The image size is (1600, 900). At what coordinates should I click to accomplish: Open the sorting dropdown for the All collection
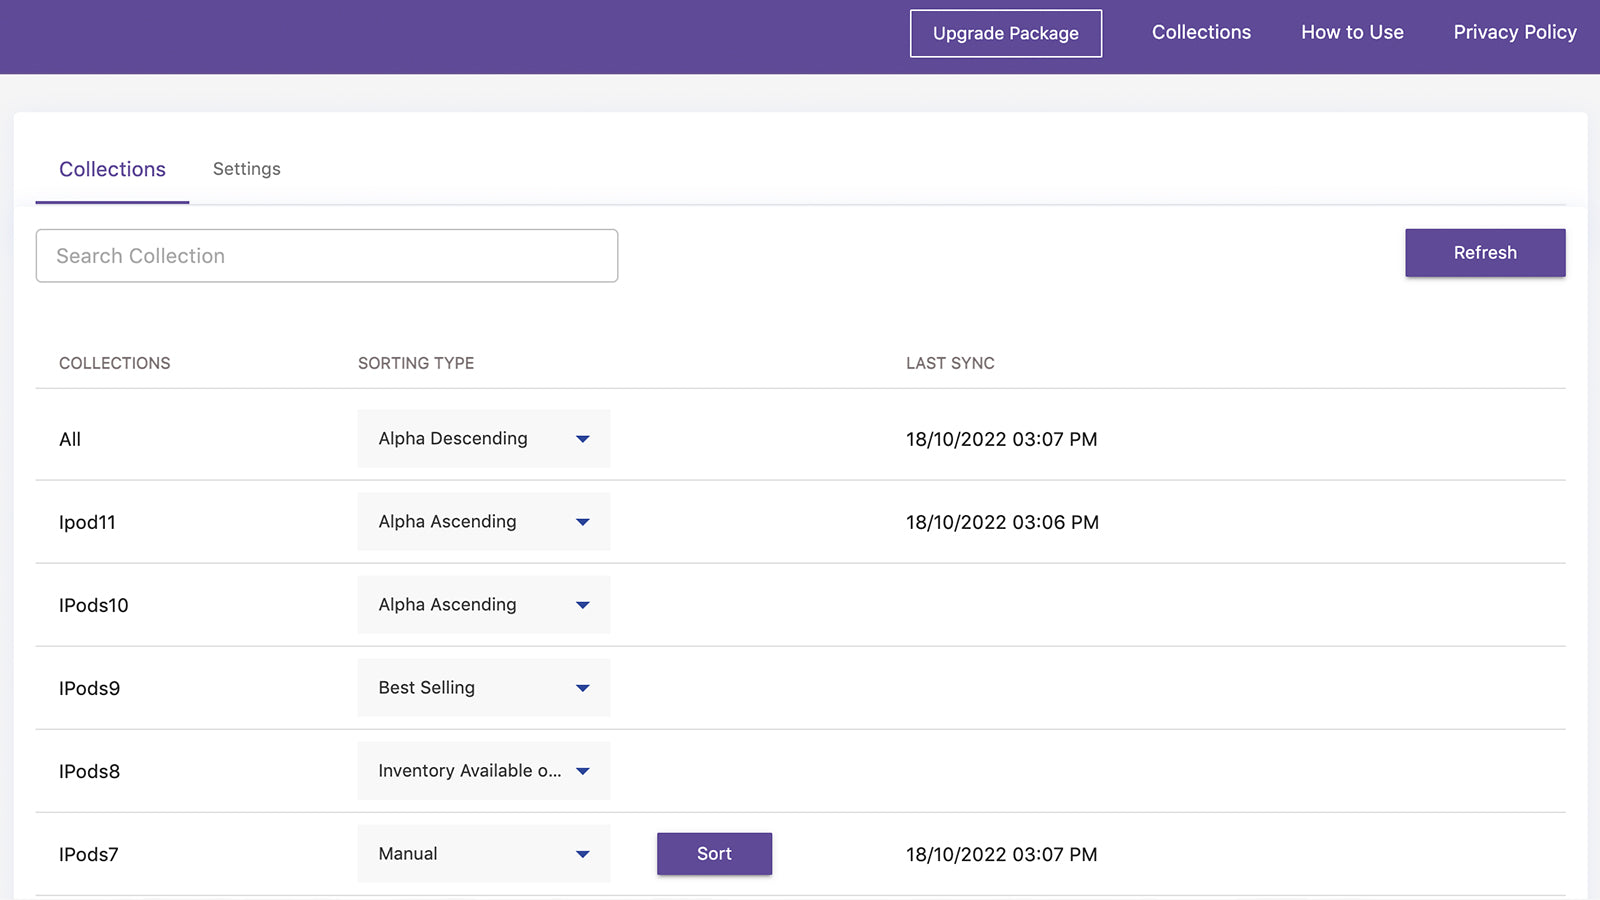[x=483, y=438]
